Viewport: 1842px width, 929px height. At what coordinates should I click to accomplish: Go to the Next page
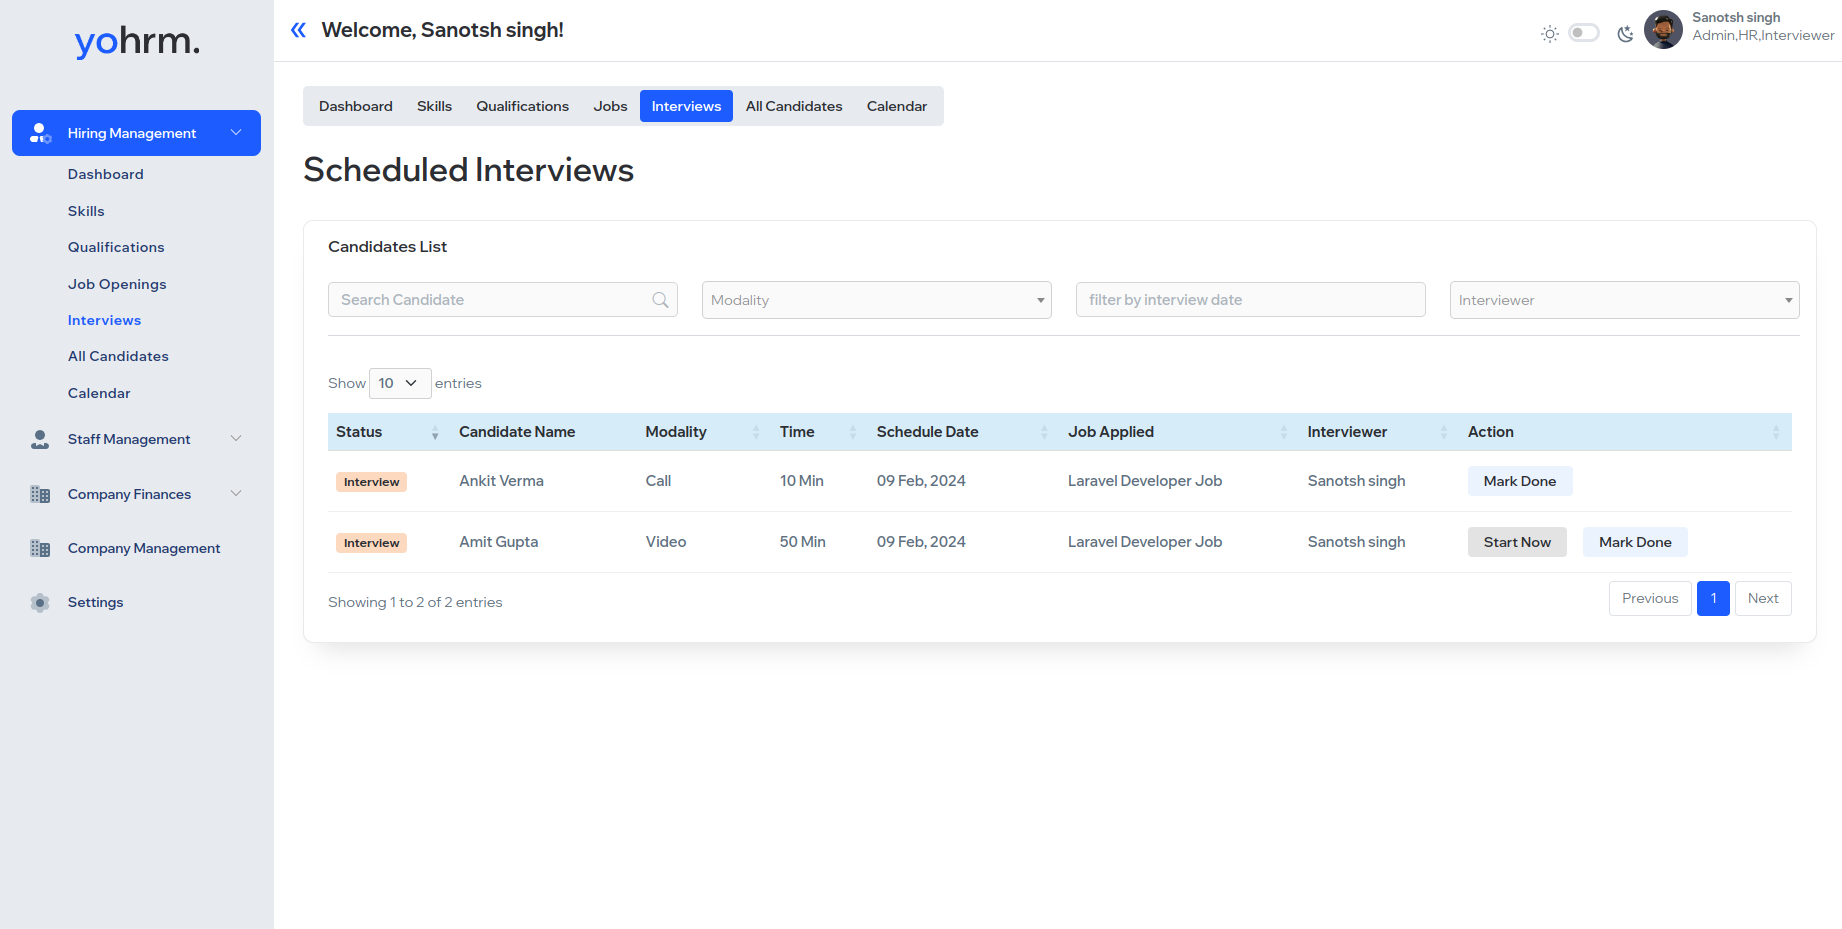(x=1763, y=598)
